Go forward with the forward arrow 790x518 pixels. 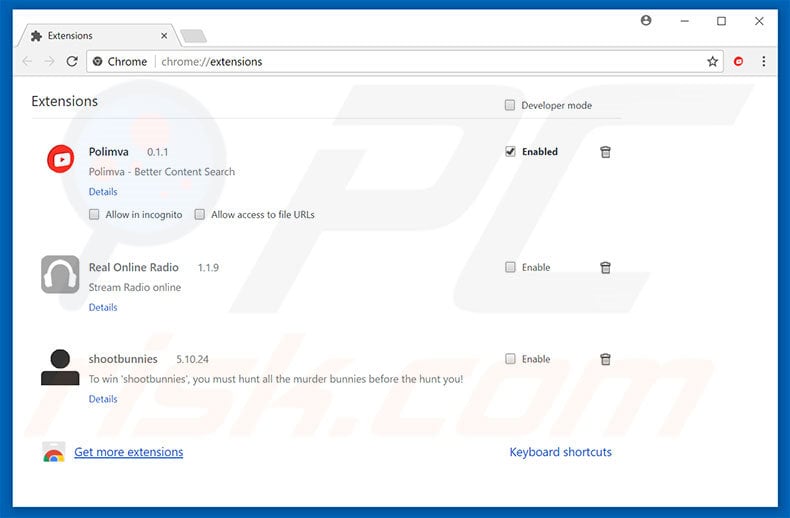tap(49, 61)
